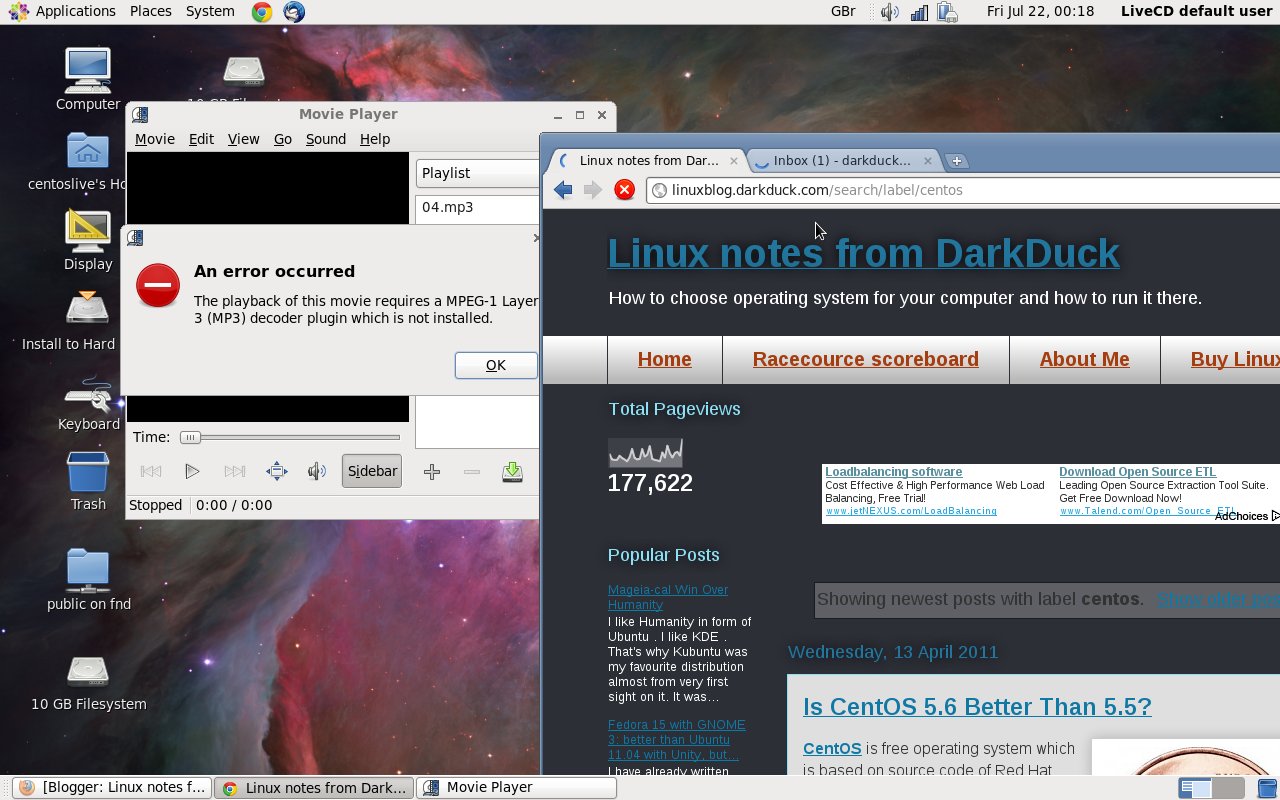Click the GBr keyboard layout indicator
Screen dimensions: 1280x800
[843, 12]
